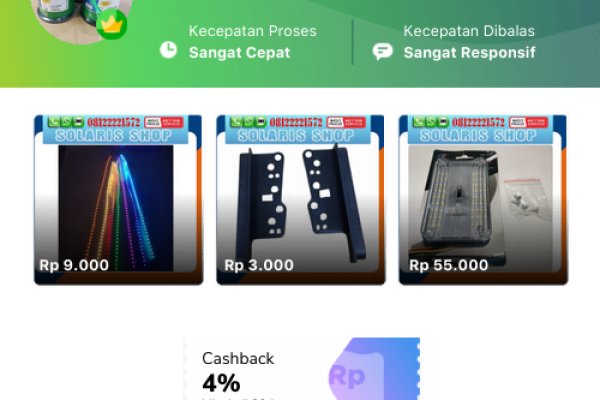600x400 pixels.
Task: Click the purple Rp coupon icon
Action: (347, 376)
